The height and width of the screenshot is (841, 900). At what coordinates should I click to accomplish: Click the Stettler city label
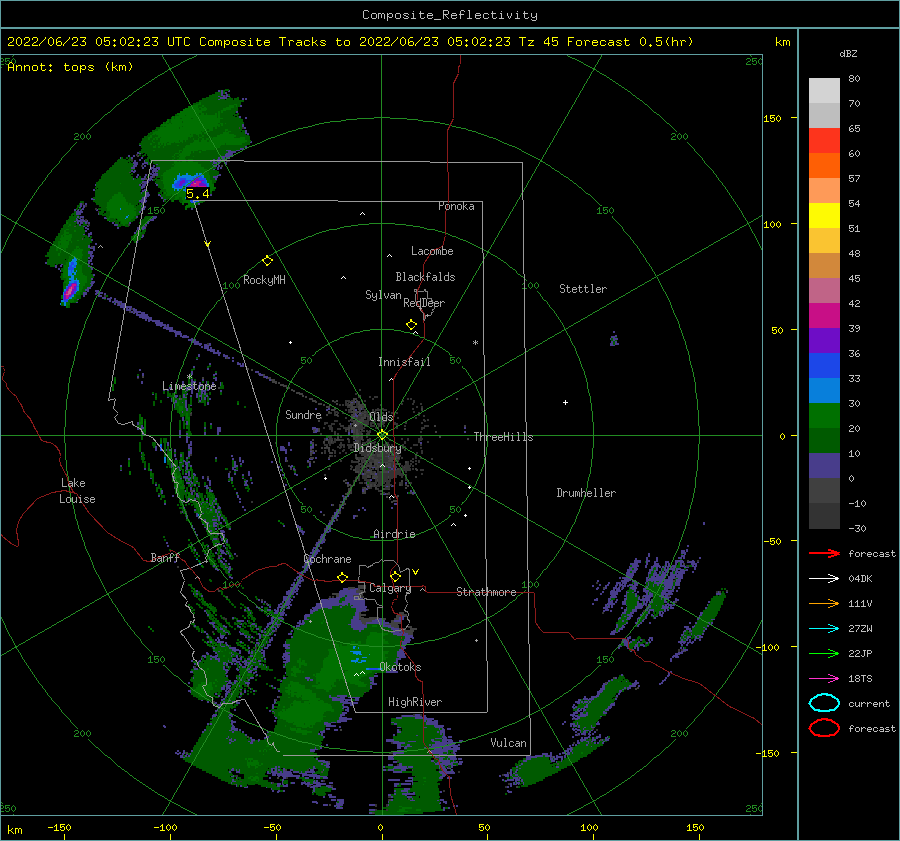tap(583, 289)
